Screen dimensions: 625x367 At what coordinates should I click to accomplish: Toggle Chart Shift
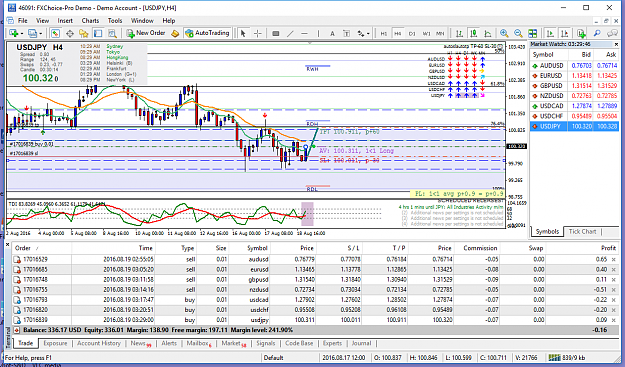click(x=564, y=33)
